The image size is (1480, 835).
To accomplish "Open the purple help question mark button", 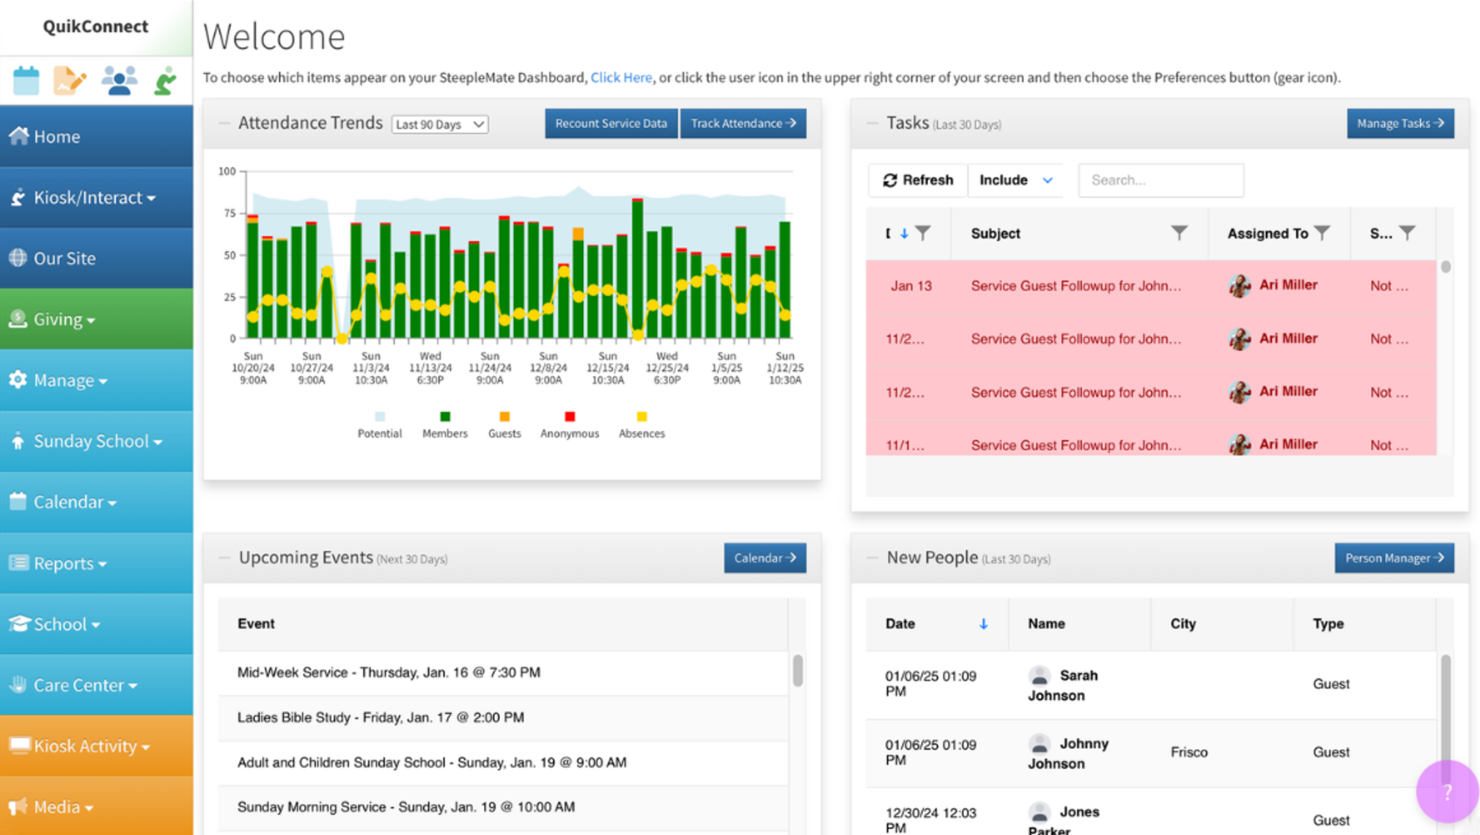I will [x=1447, y=792].
